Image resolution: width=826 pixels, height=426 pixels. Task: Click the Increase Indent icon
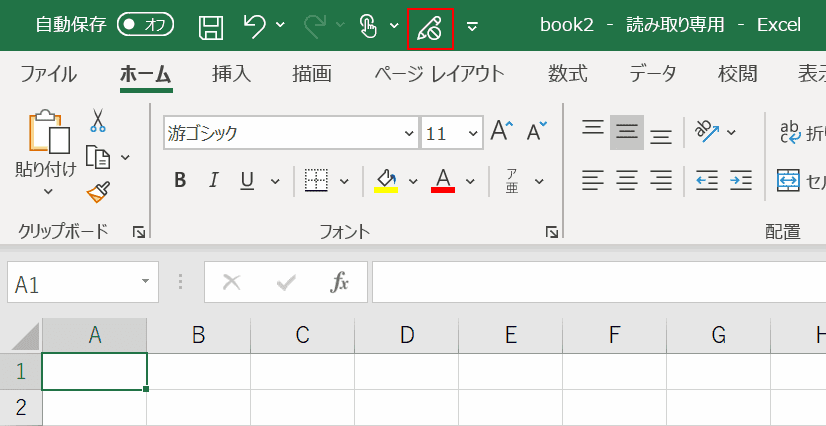741,181
